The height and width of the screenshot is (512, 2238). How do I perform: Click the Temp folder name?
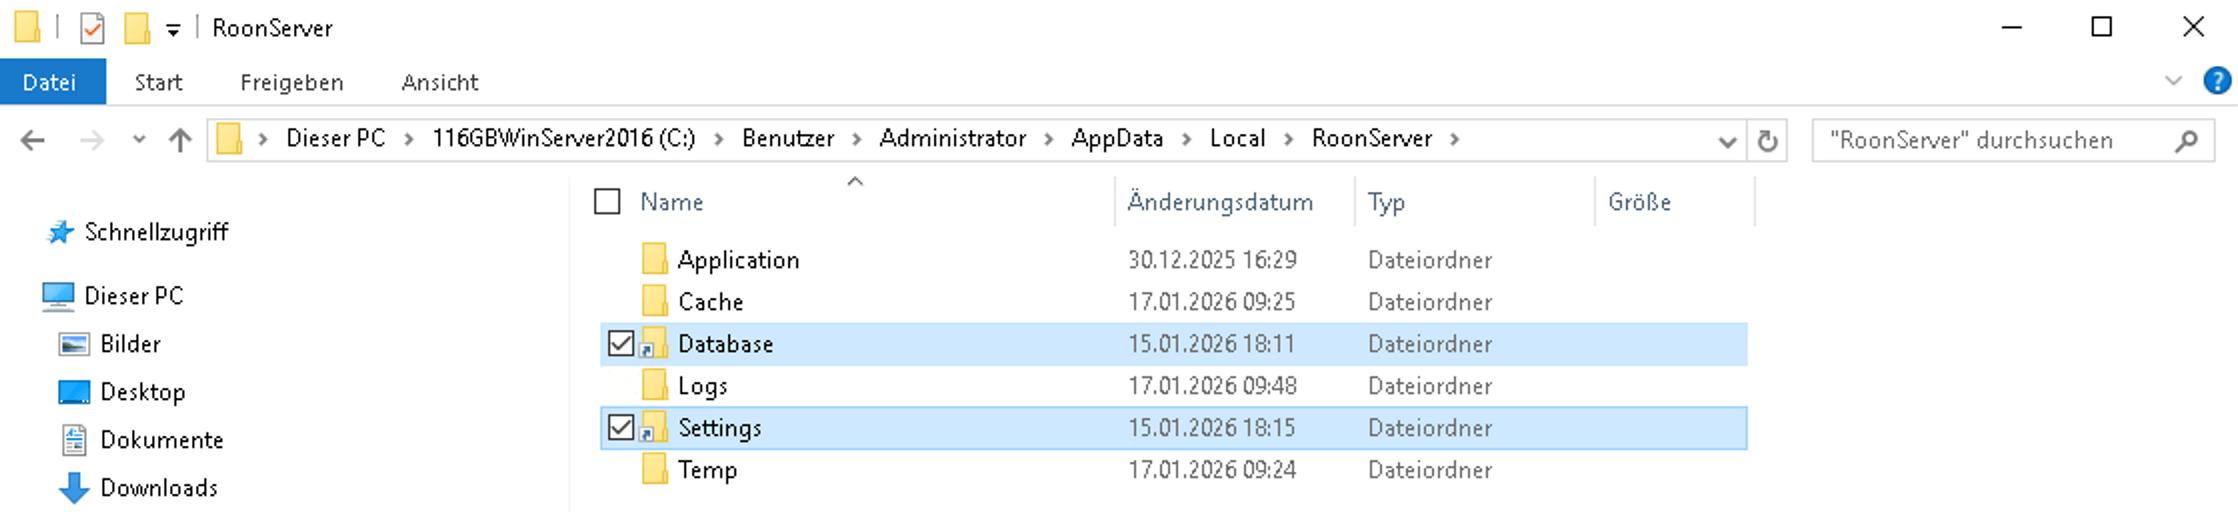[x=708, y=471]
